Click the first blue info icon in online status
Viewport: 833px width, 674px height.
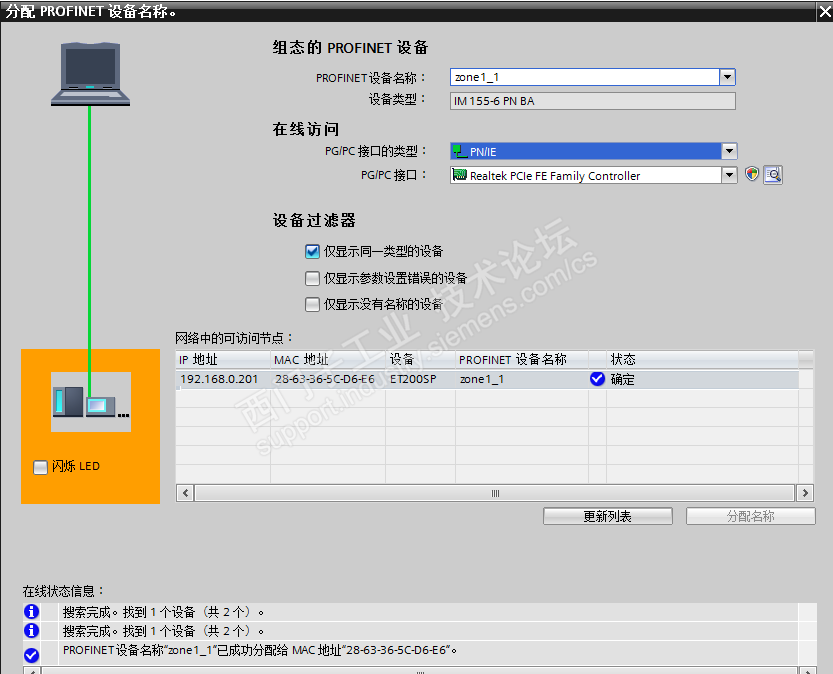[31, 612]
